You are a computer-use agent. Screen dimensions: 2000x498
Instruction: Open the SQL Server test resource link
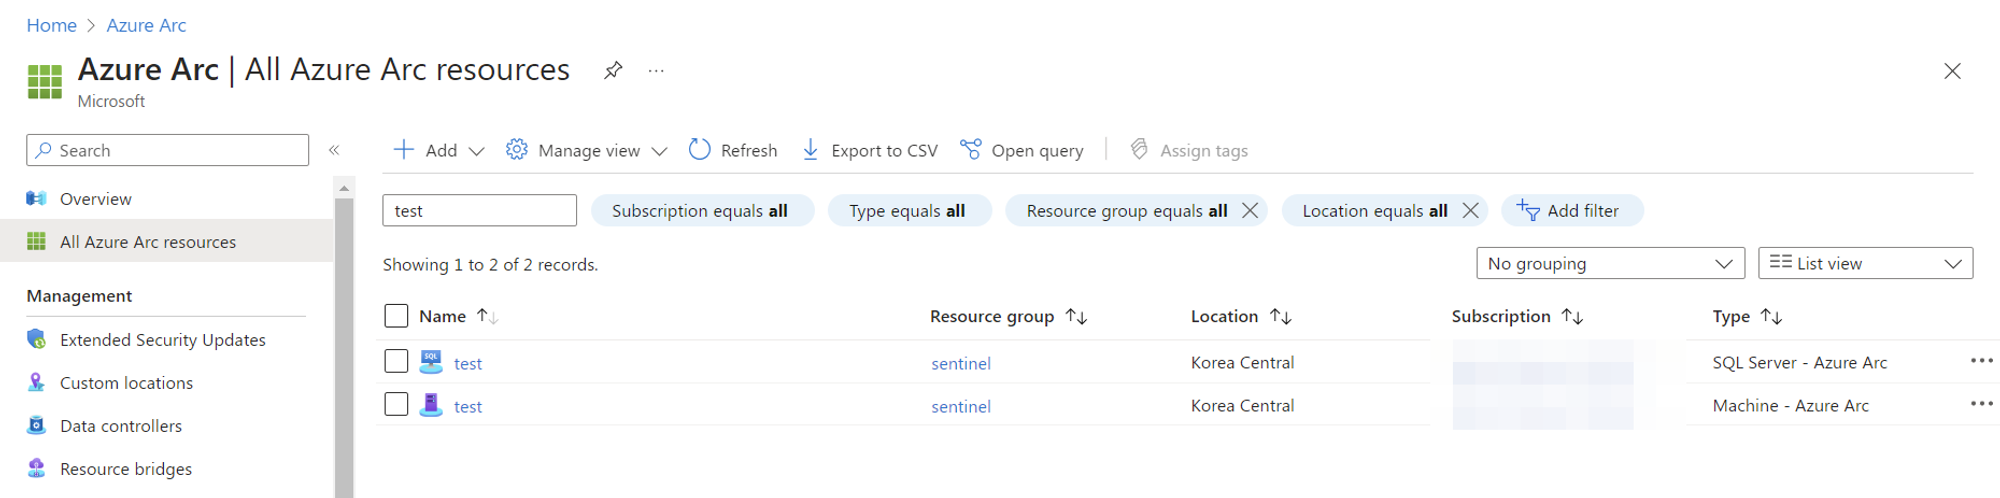[x=468, y=364]
